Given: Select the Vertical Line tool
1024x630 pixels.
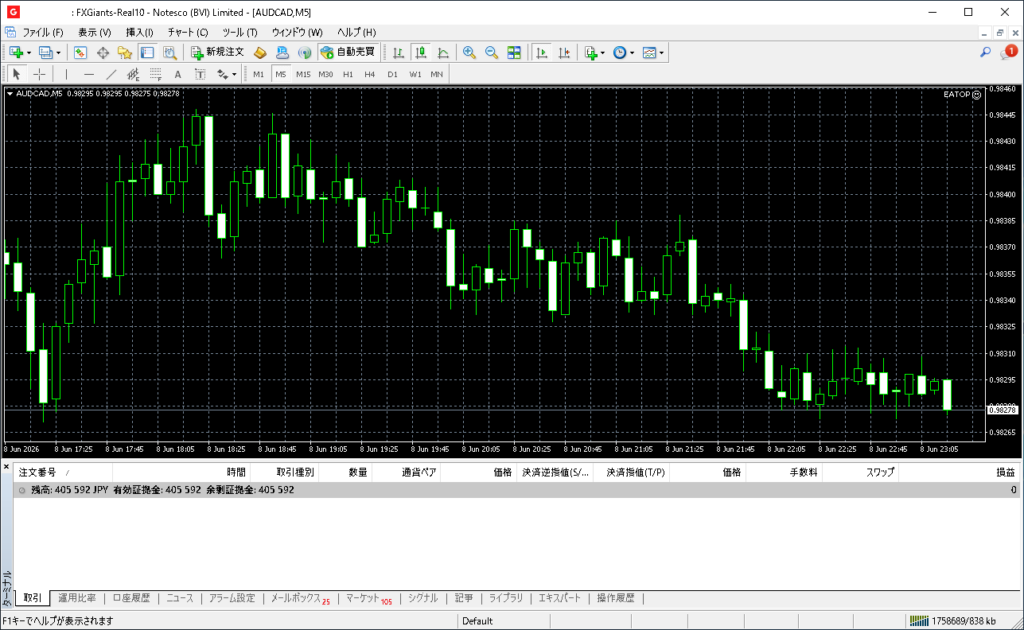Looking at the screenshot, I should click(x=66, y=74).
